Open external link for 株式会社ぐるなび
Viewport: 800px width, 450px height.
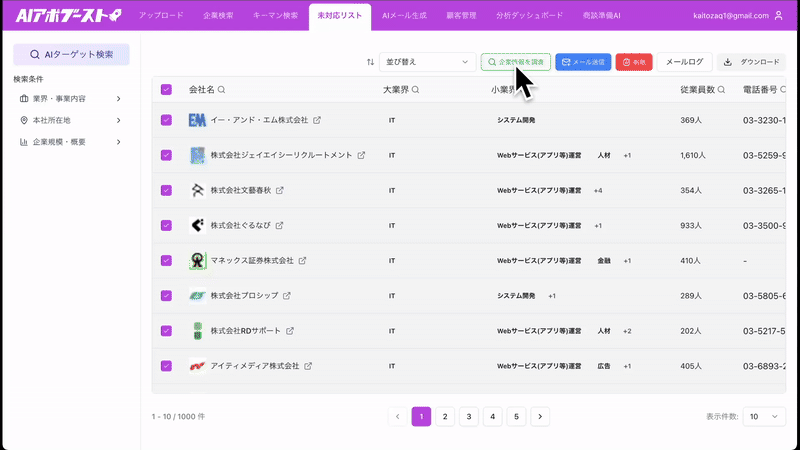click(x=279, y=226)
